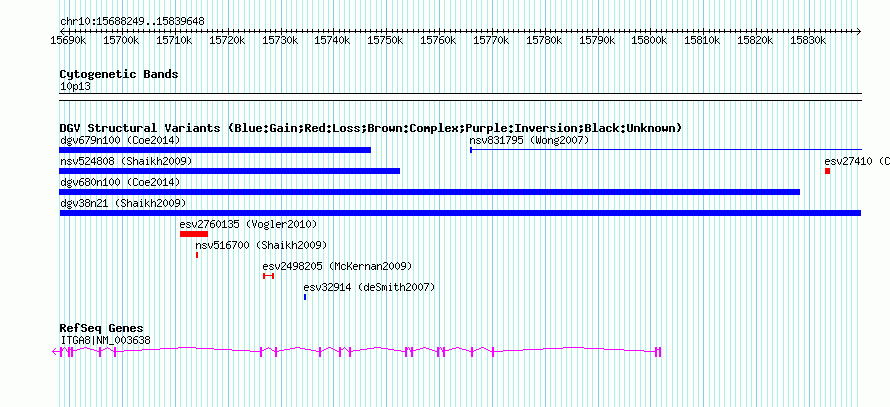
Task: Click the chr10:15688249..15839648 coordinates text
Action: tap(132, 22)
